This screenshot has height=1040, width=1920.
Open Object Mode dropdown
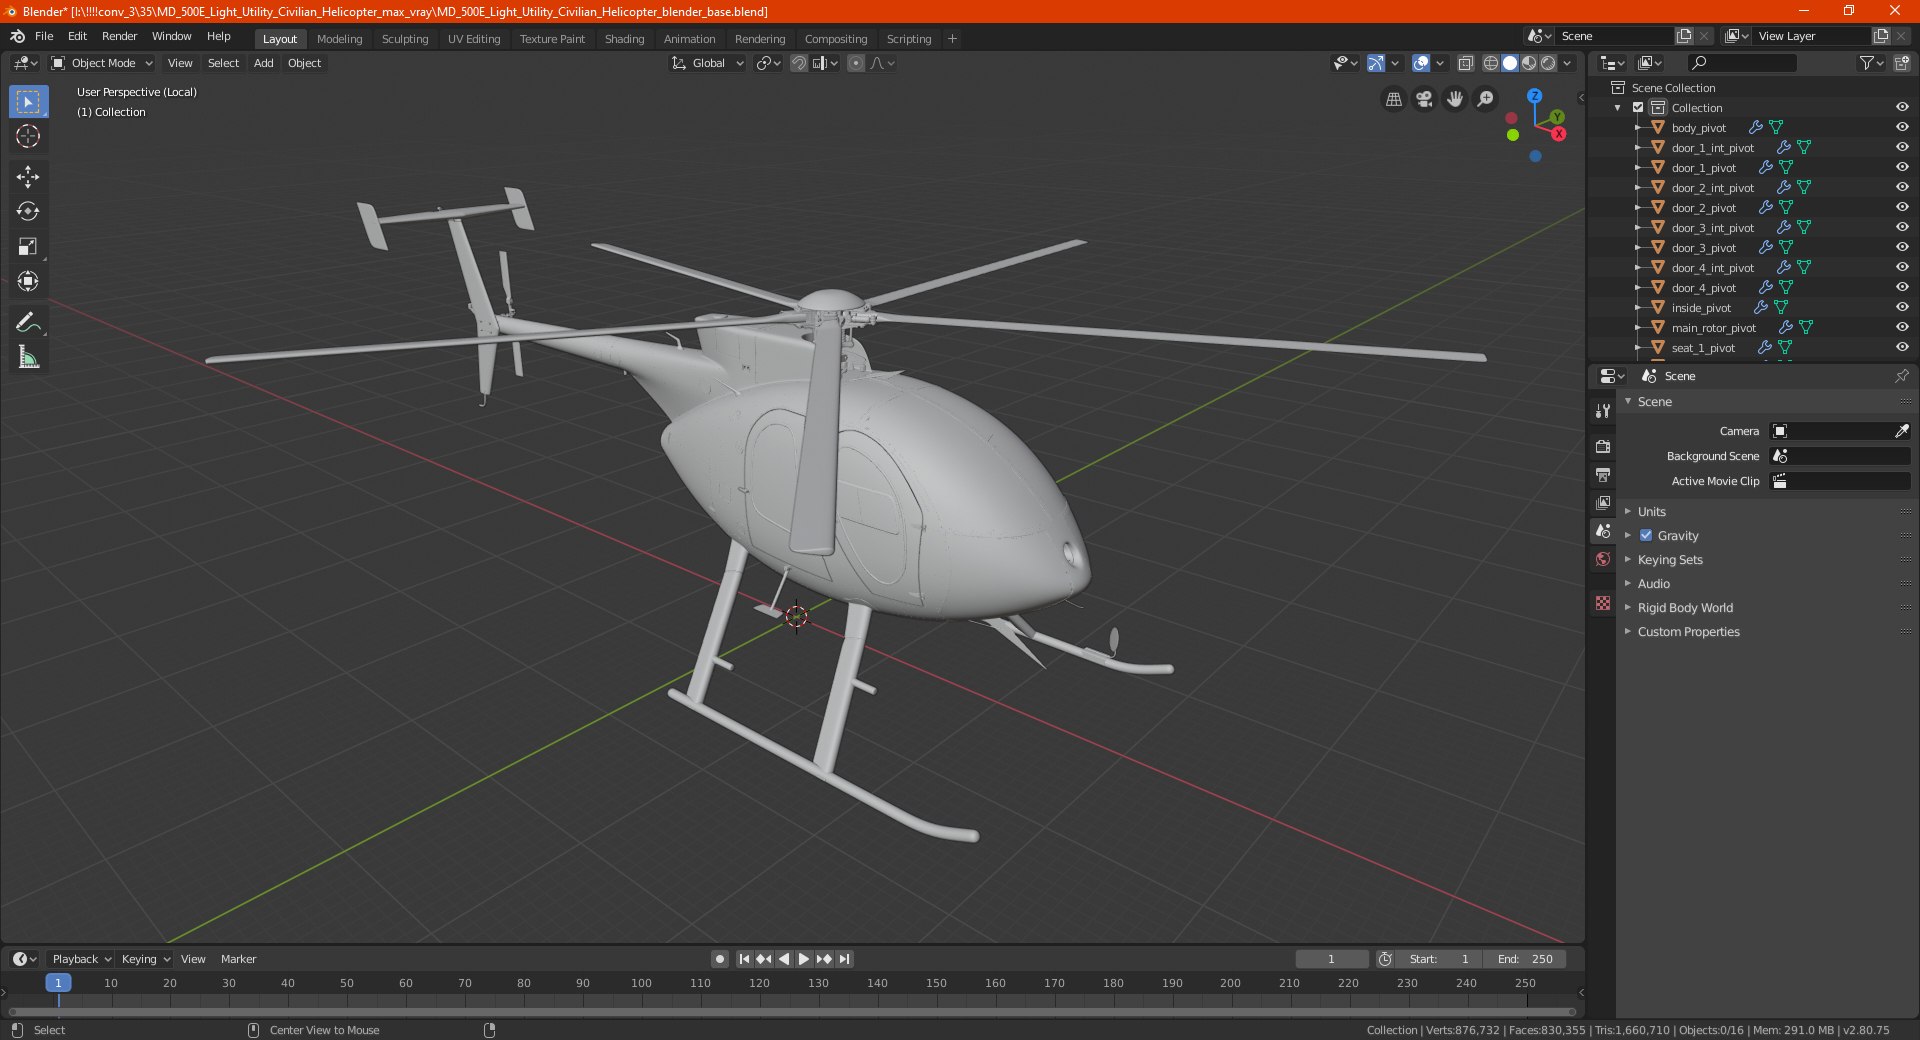[x=102, y=63]
